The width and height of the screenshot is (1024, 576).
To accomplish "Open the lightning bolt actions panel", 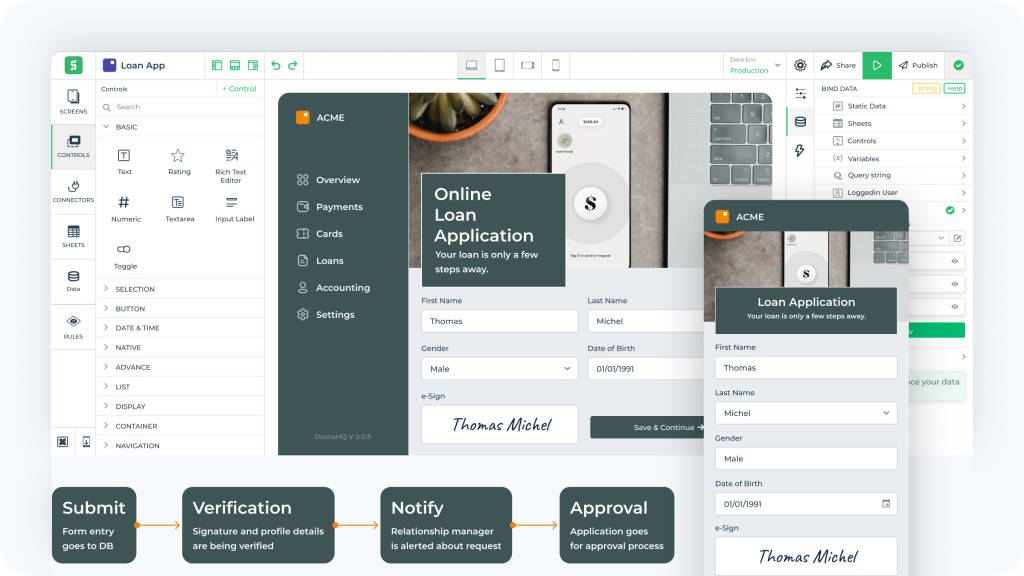I will 799,151.
